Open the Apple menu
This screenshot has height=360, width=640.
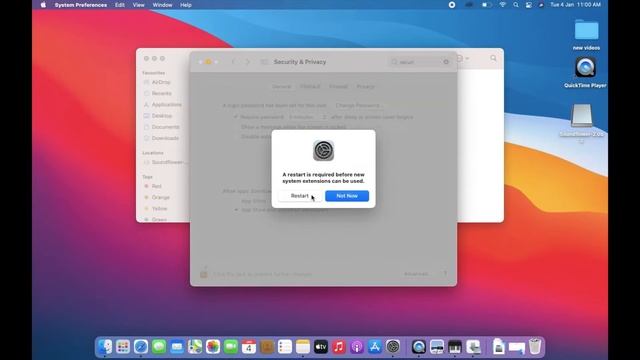tap(43, 5)
